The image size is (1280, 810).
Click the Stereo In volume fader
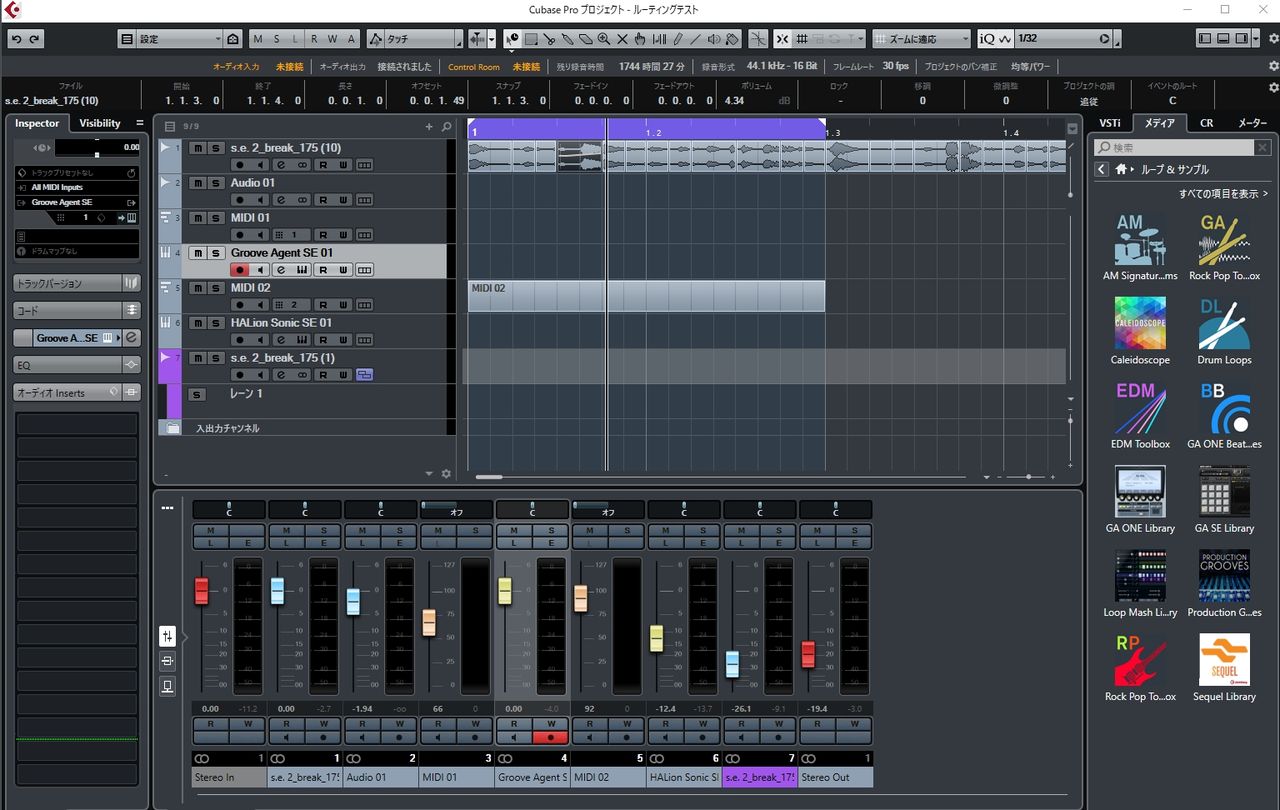tap(201, 591)
